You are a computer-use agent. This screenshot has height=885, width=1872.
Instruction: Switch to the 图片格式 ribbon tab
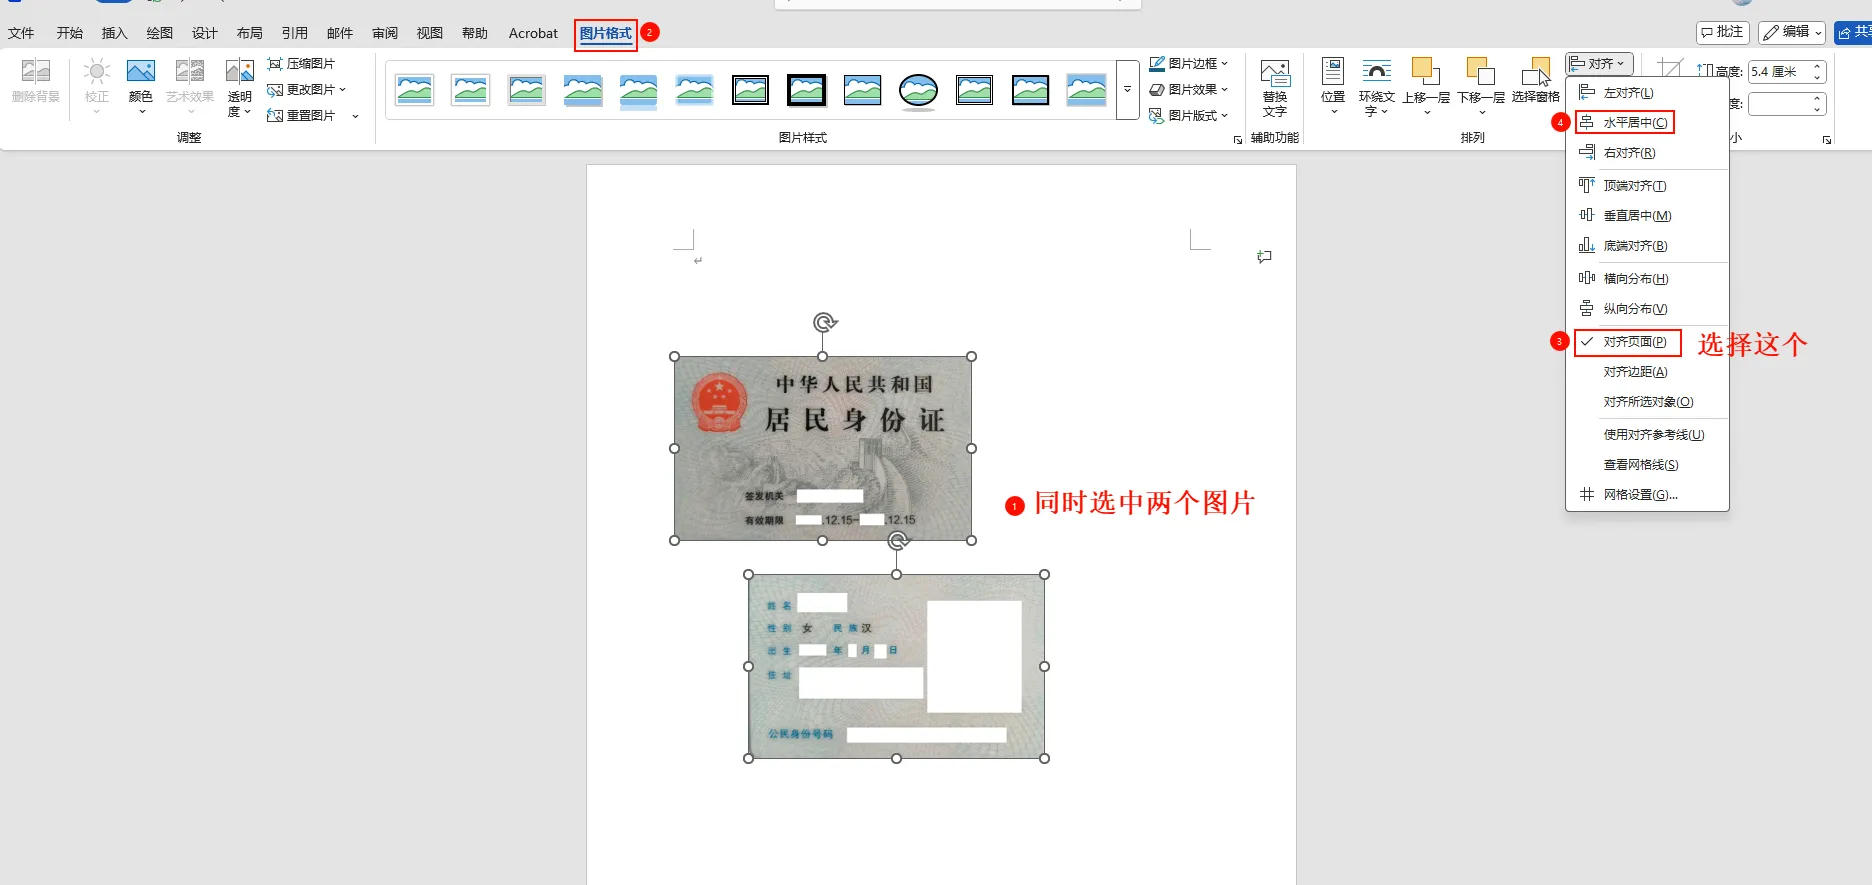[605, 33]
